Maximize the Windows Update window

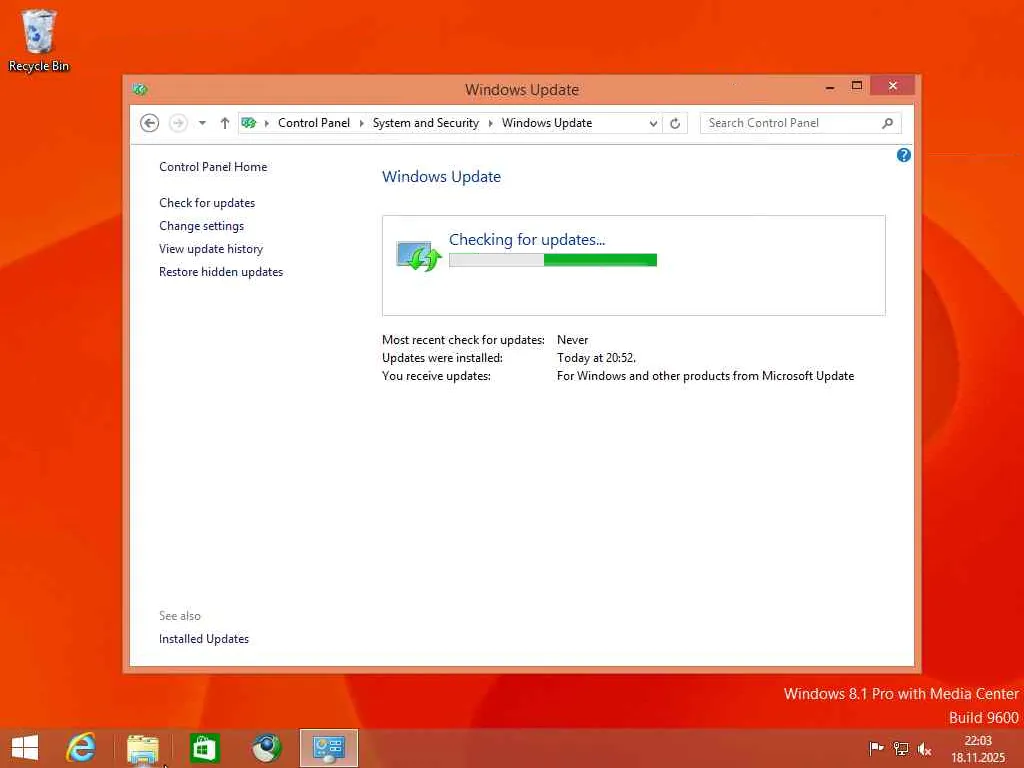coord(857,86)
